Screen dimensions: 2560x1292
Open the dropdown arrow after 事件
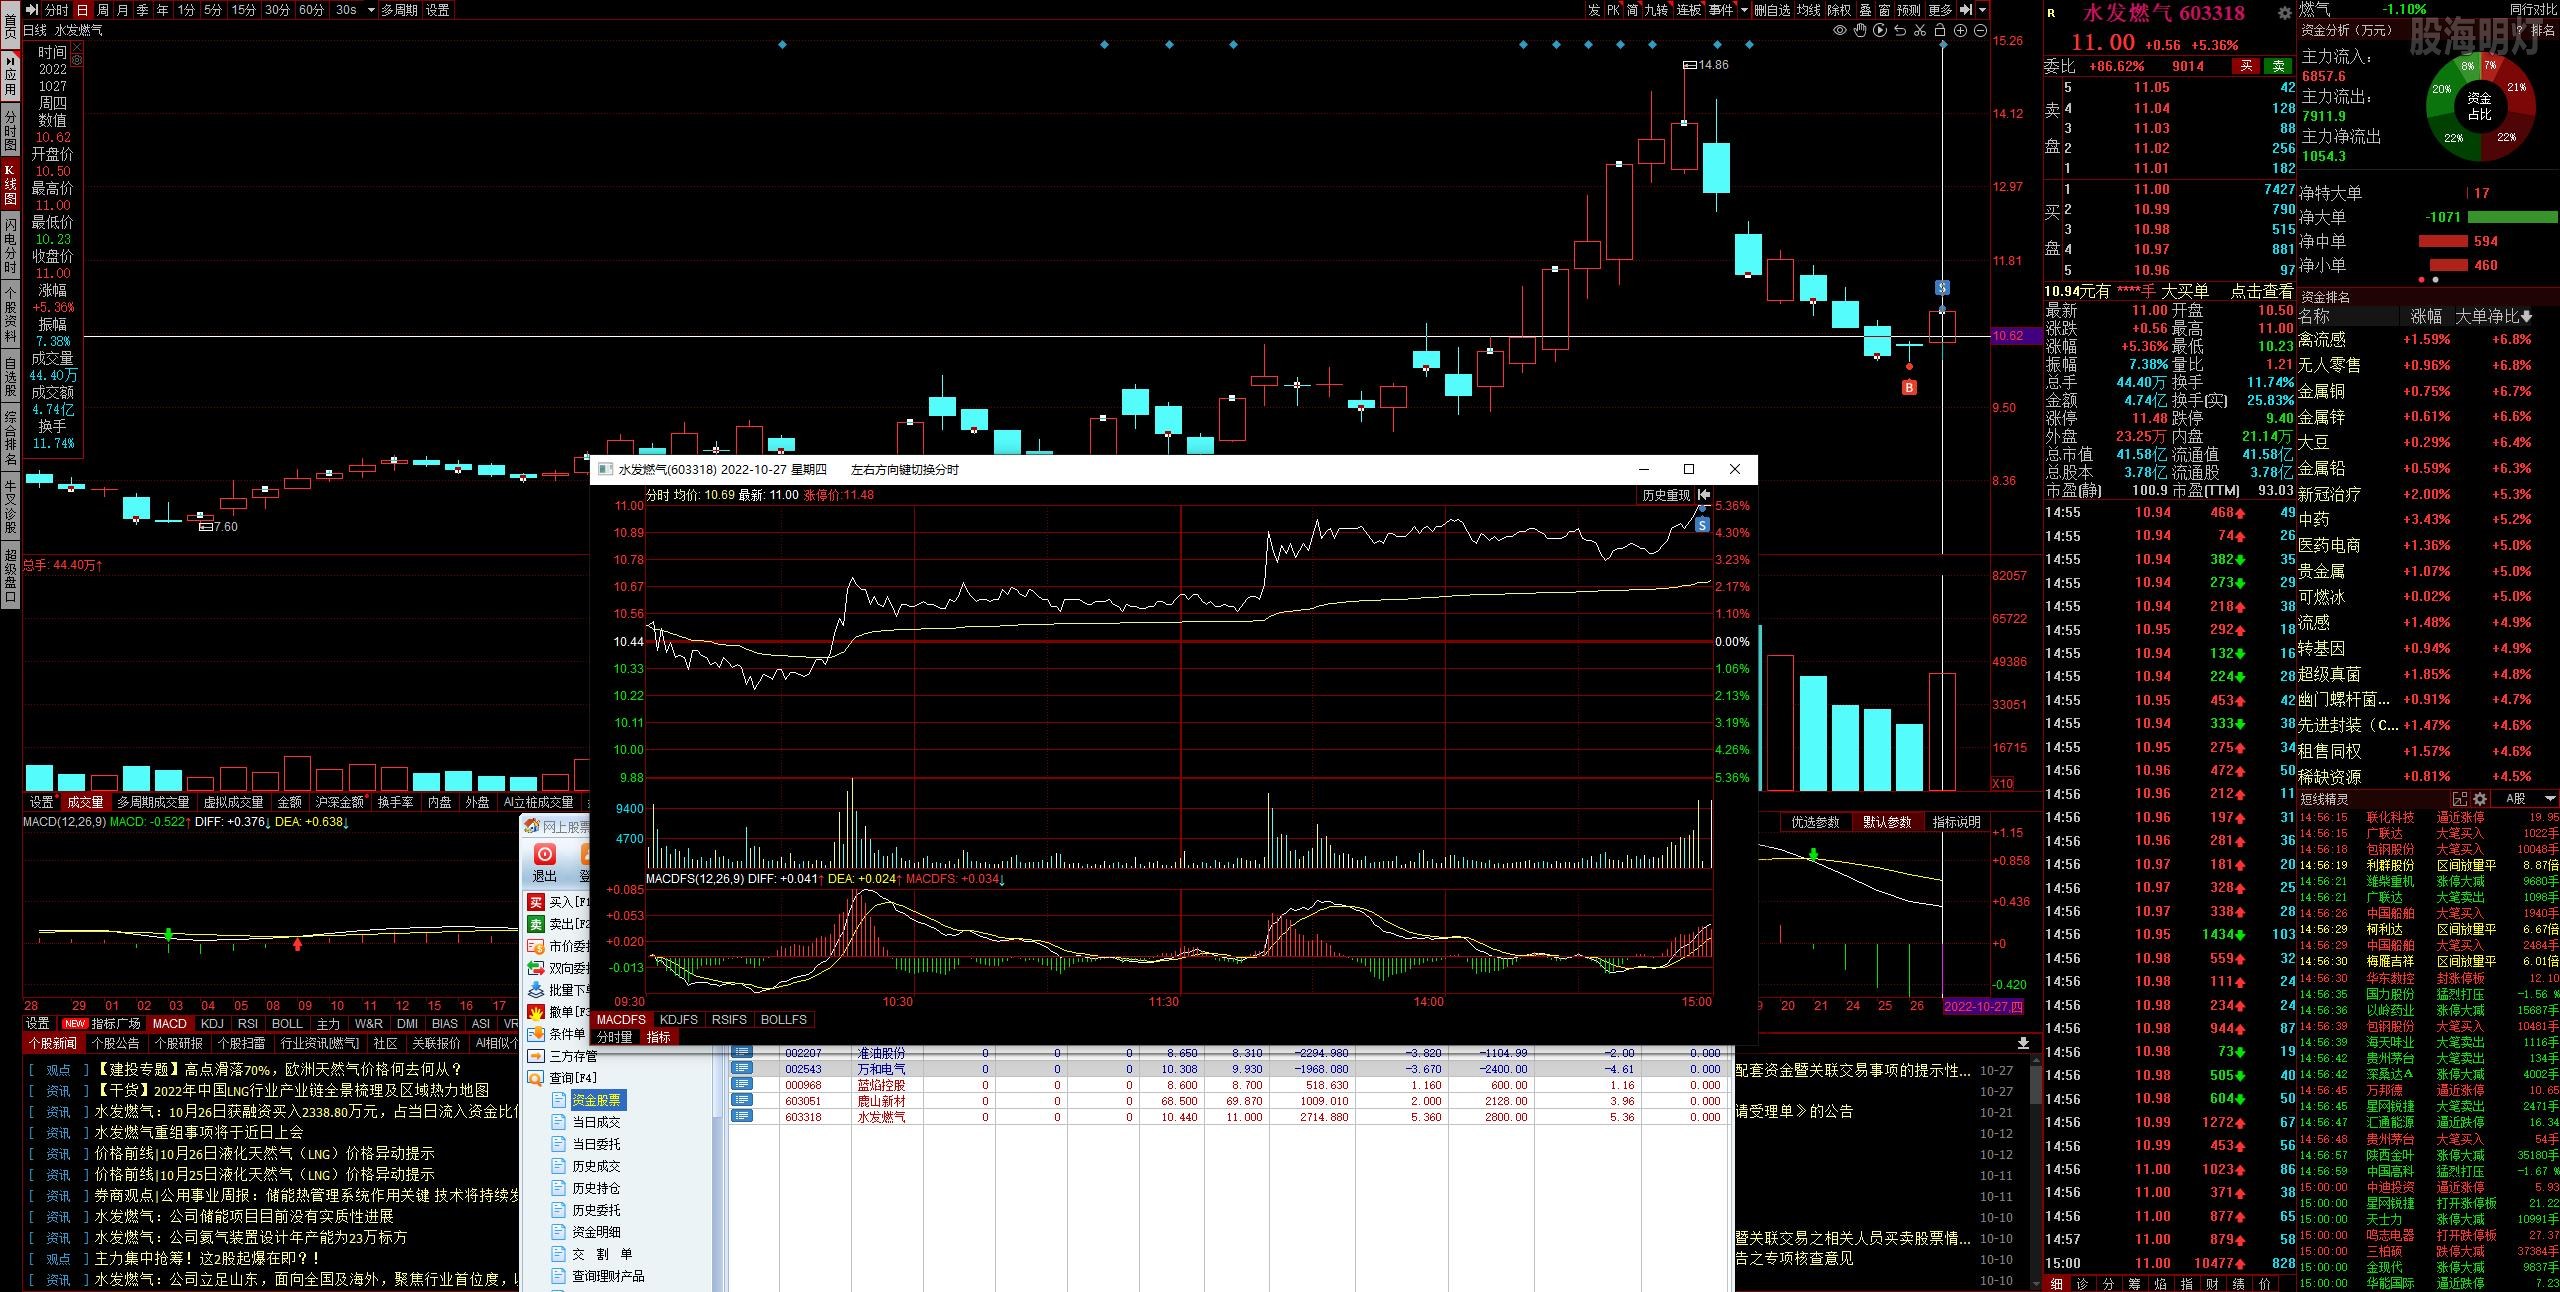(1744, 10)
